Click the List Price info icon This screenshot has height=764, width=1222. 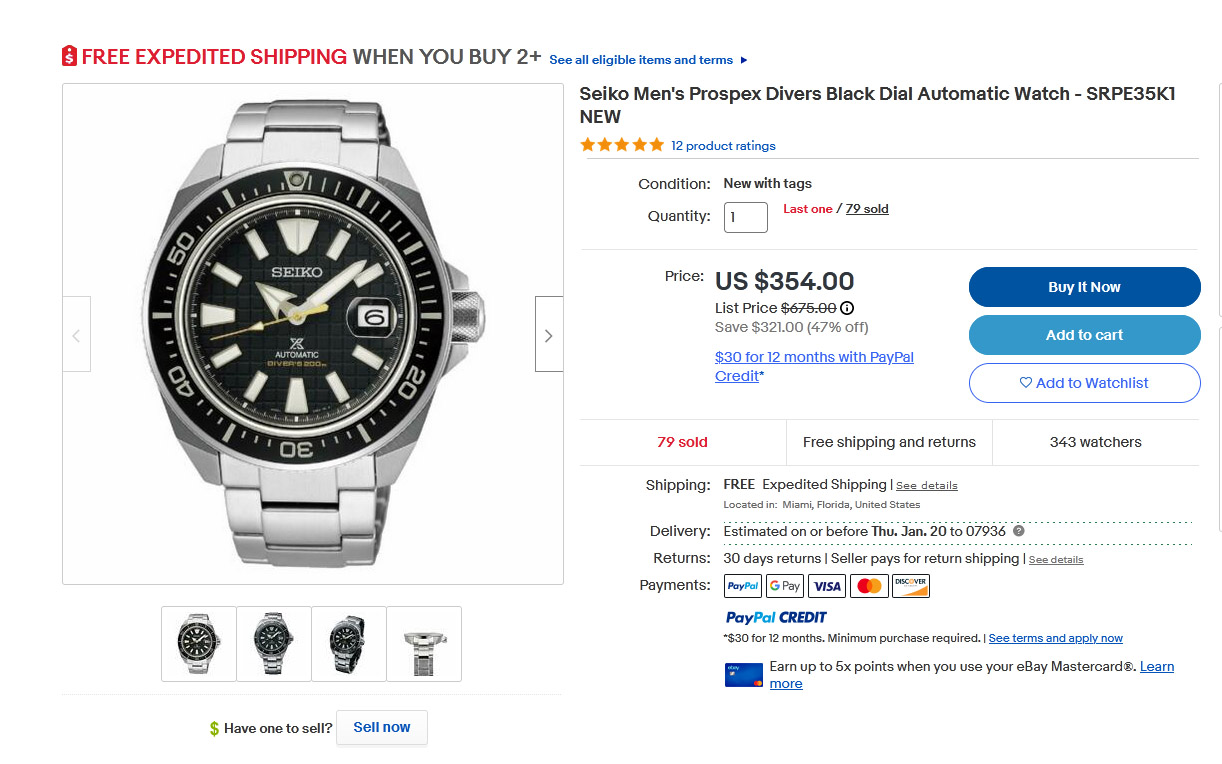pos(847,309)
